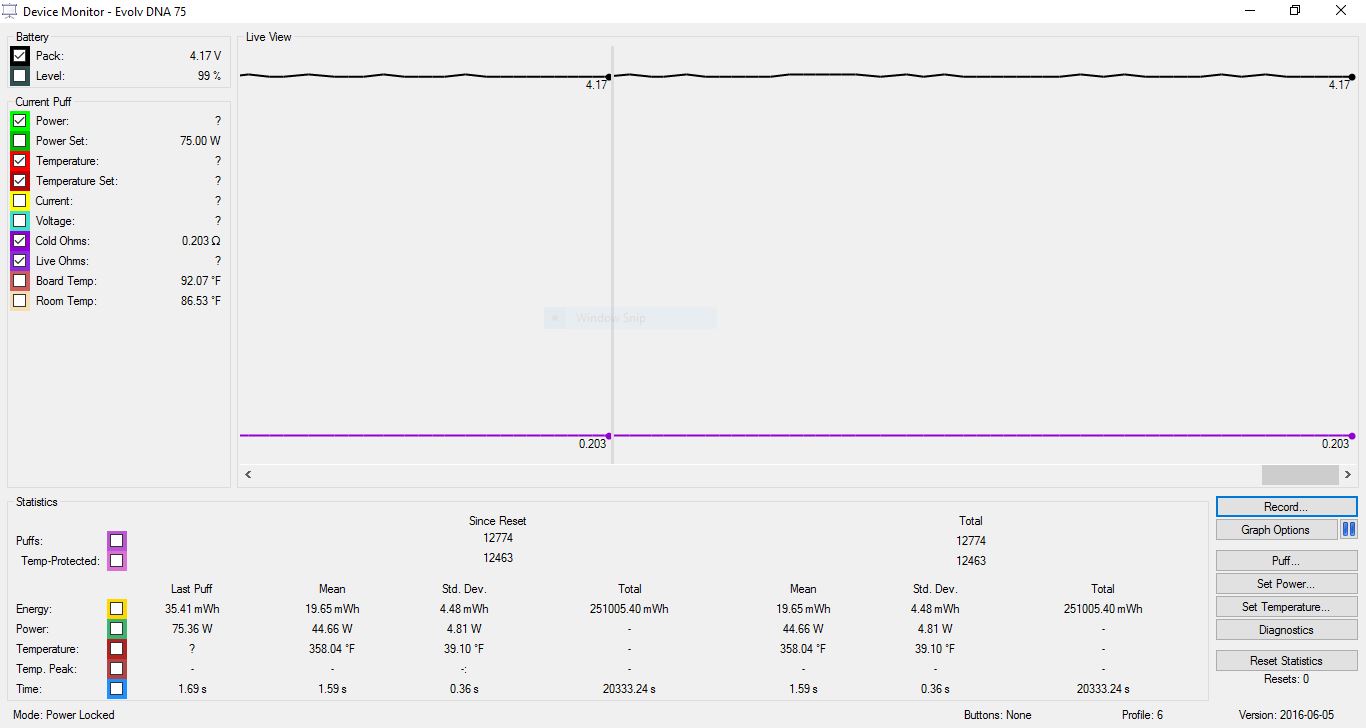Open the Record dialog
Viewport: 1366px width, 728px height.
[x=1286, y=507]
